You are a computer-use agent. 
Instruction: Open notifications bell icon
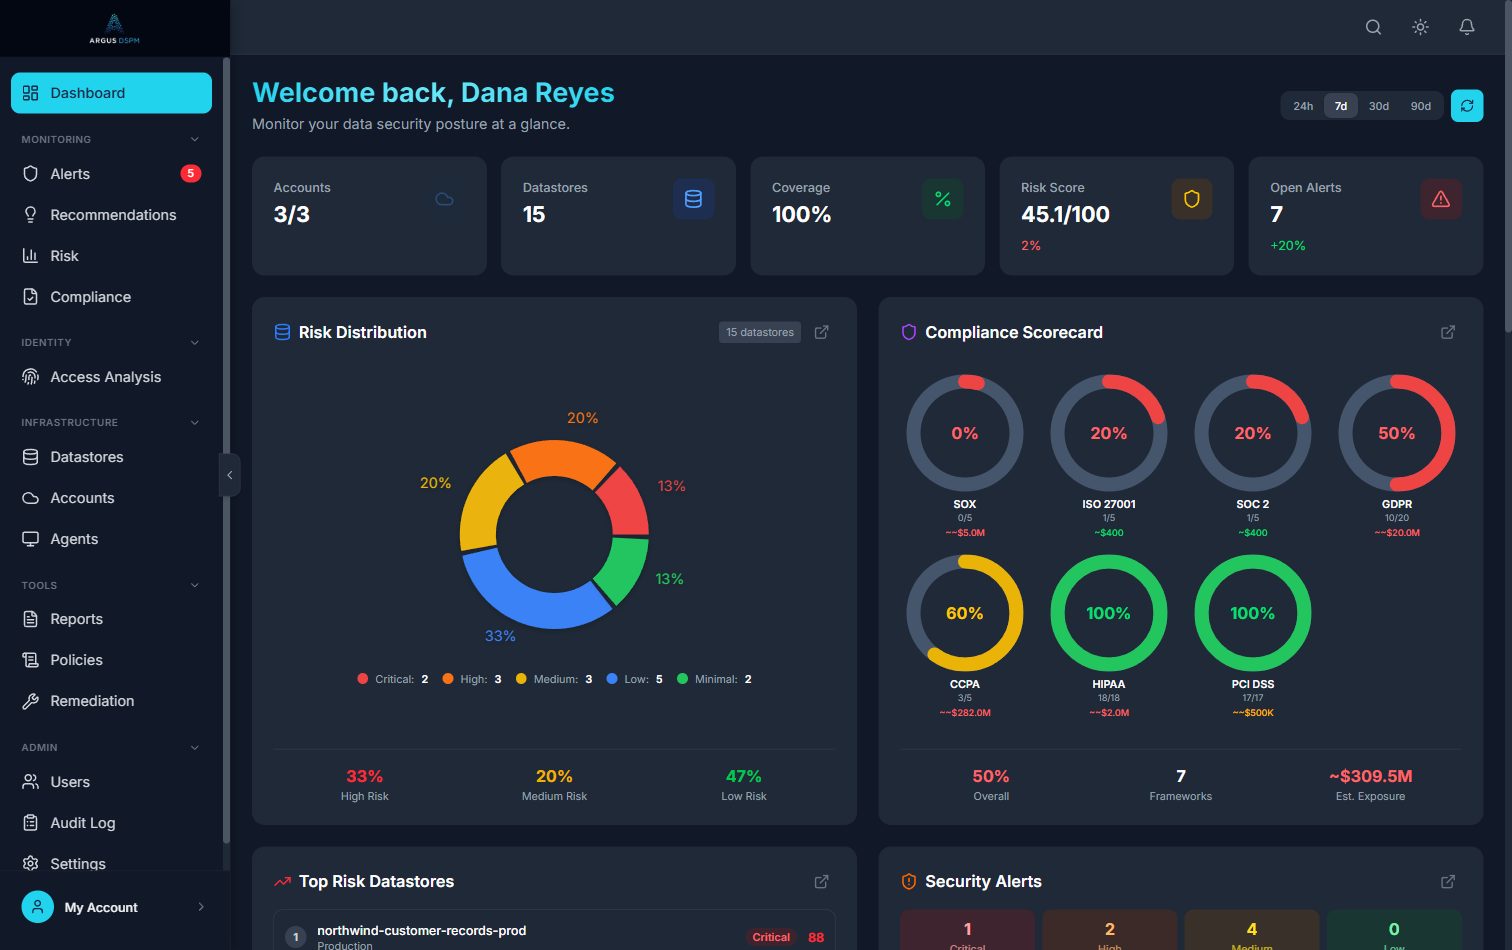click(1466, 27)
